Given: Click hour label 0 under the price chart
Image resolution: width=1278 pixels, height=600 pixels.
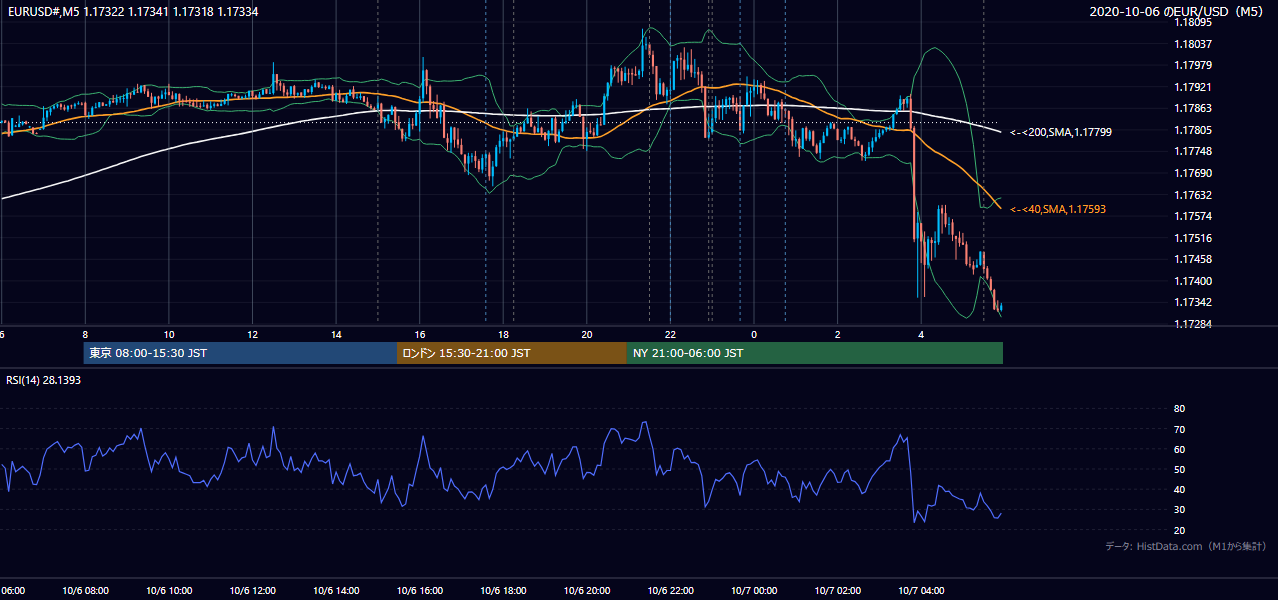Looking at the screenshot, I should (754, 334).
